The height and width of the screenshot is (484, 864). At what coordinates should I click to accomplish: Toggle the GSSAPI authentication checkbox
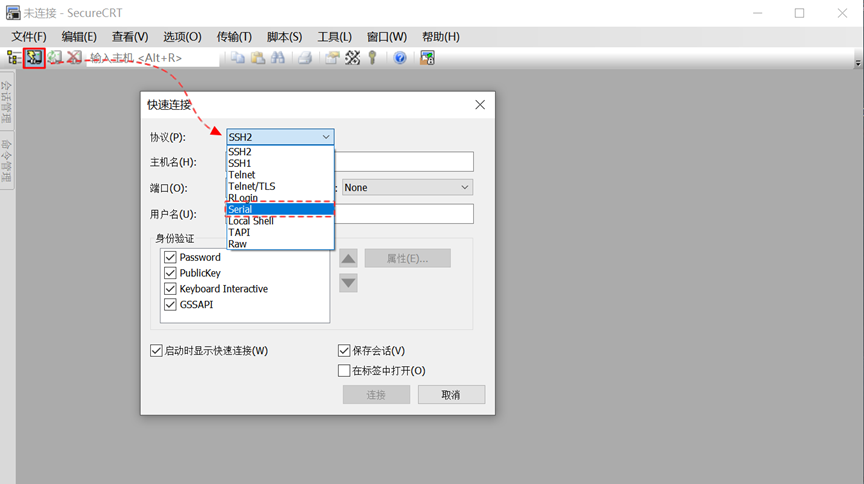[x=170, y=304]
